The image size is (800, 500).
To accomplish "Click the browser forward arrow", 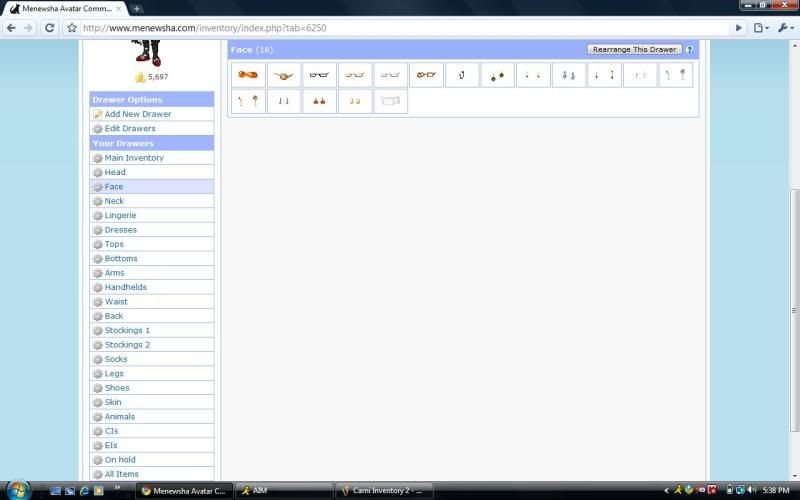I will click(28, 28).
